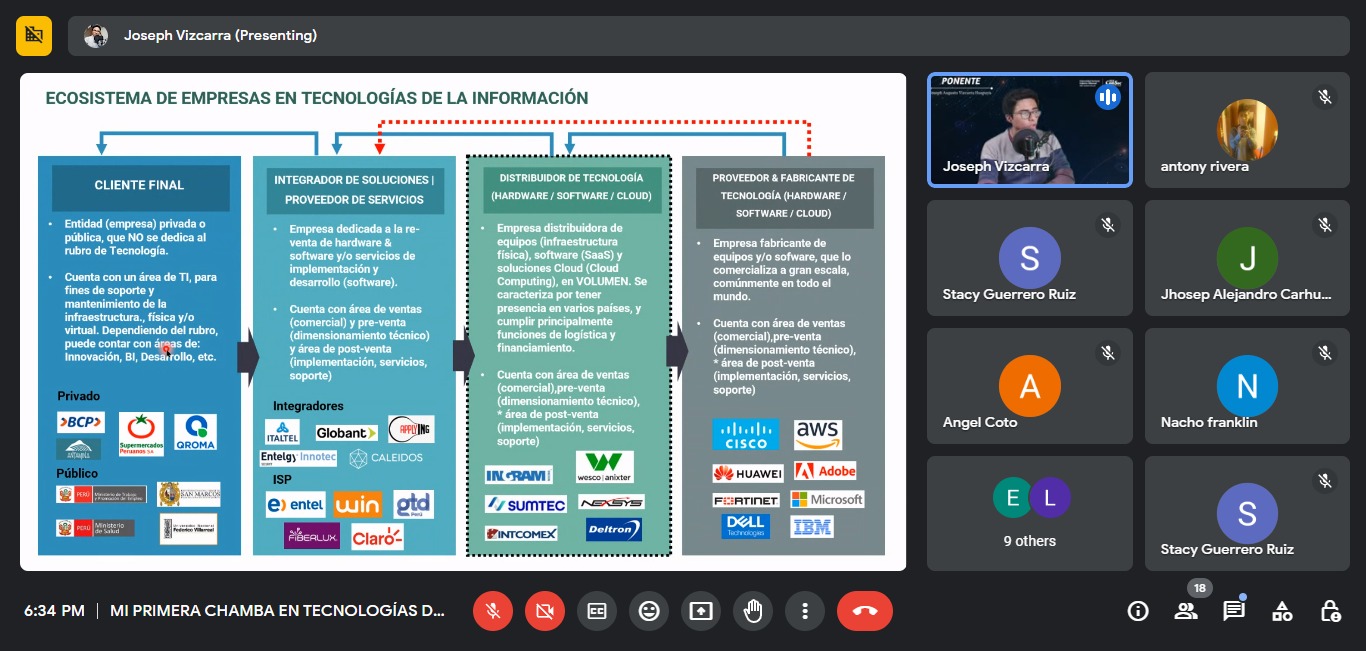Click the Adobe logo on the slide
Viewport: 1366px width, 651px height.
(825, 471)
